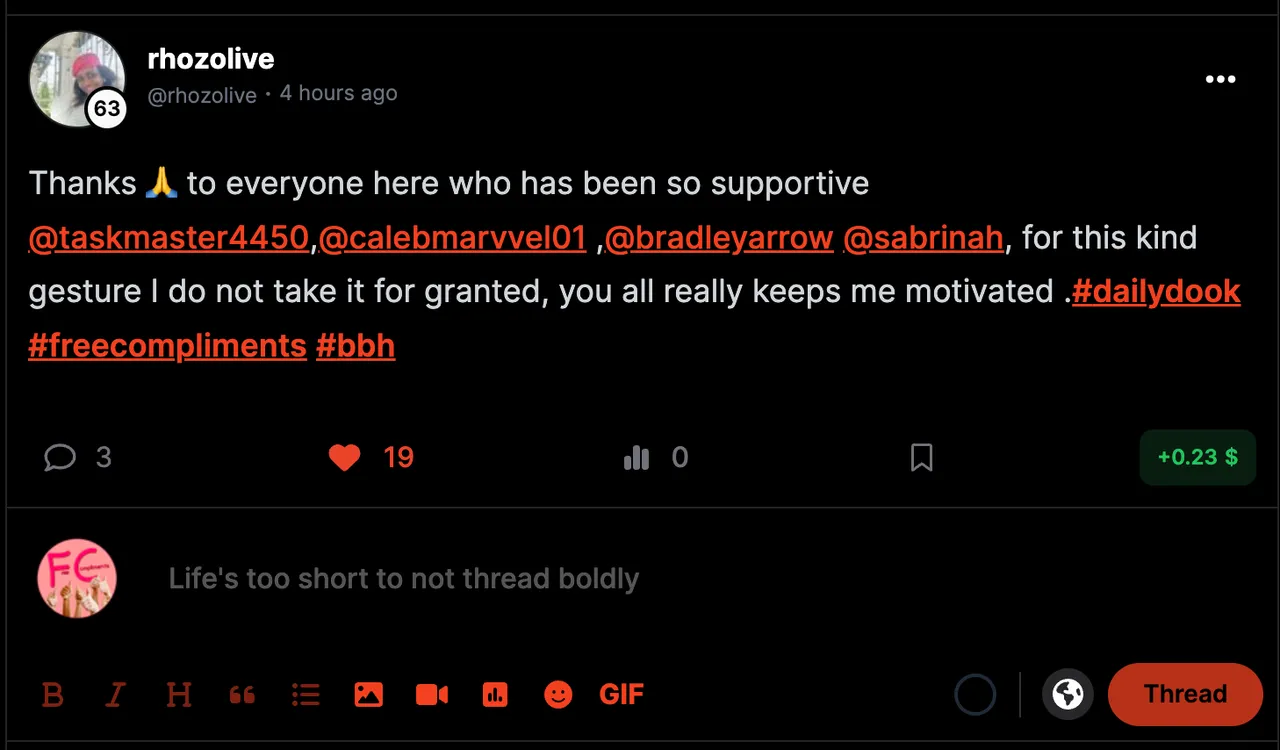Viewport: 1280px width, 750px height.
Task: Insert a block quote
Action: [x=242, y=694]
